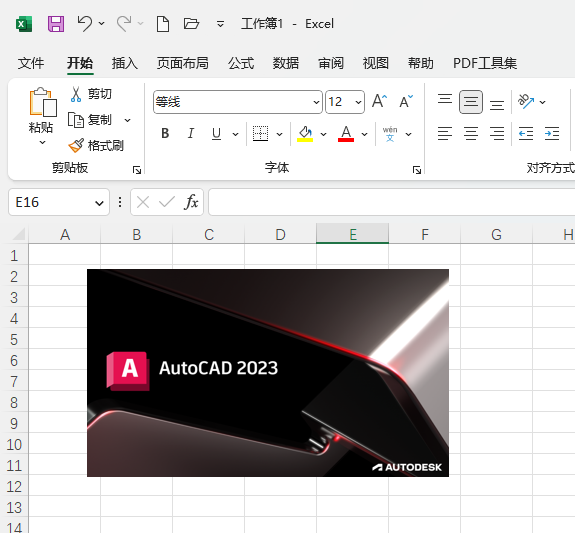Center text horizontally

click(471, 134)
